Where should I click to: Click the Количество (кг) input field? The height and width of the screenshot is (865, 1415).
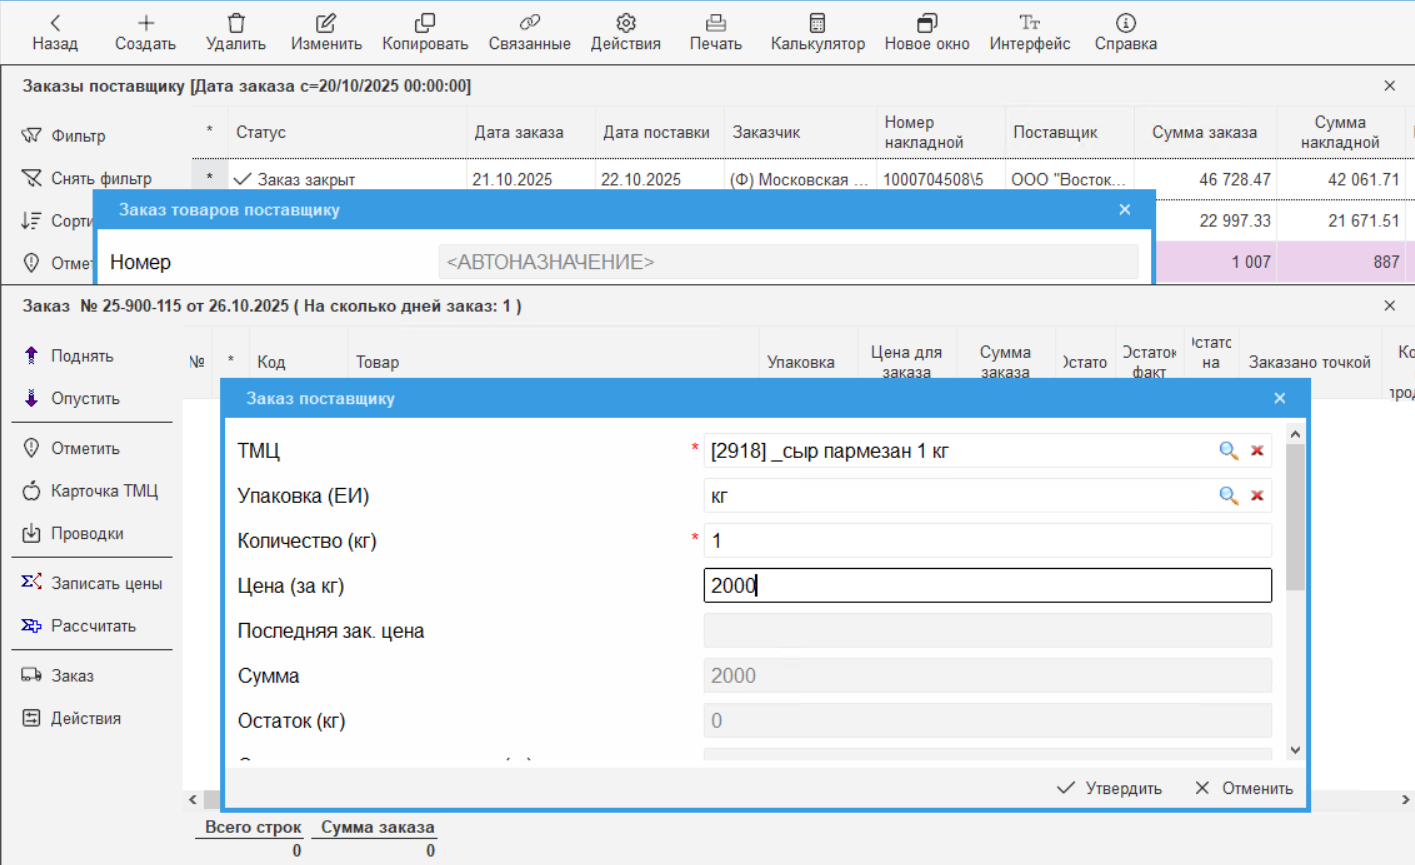click(x=987, y=541)
